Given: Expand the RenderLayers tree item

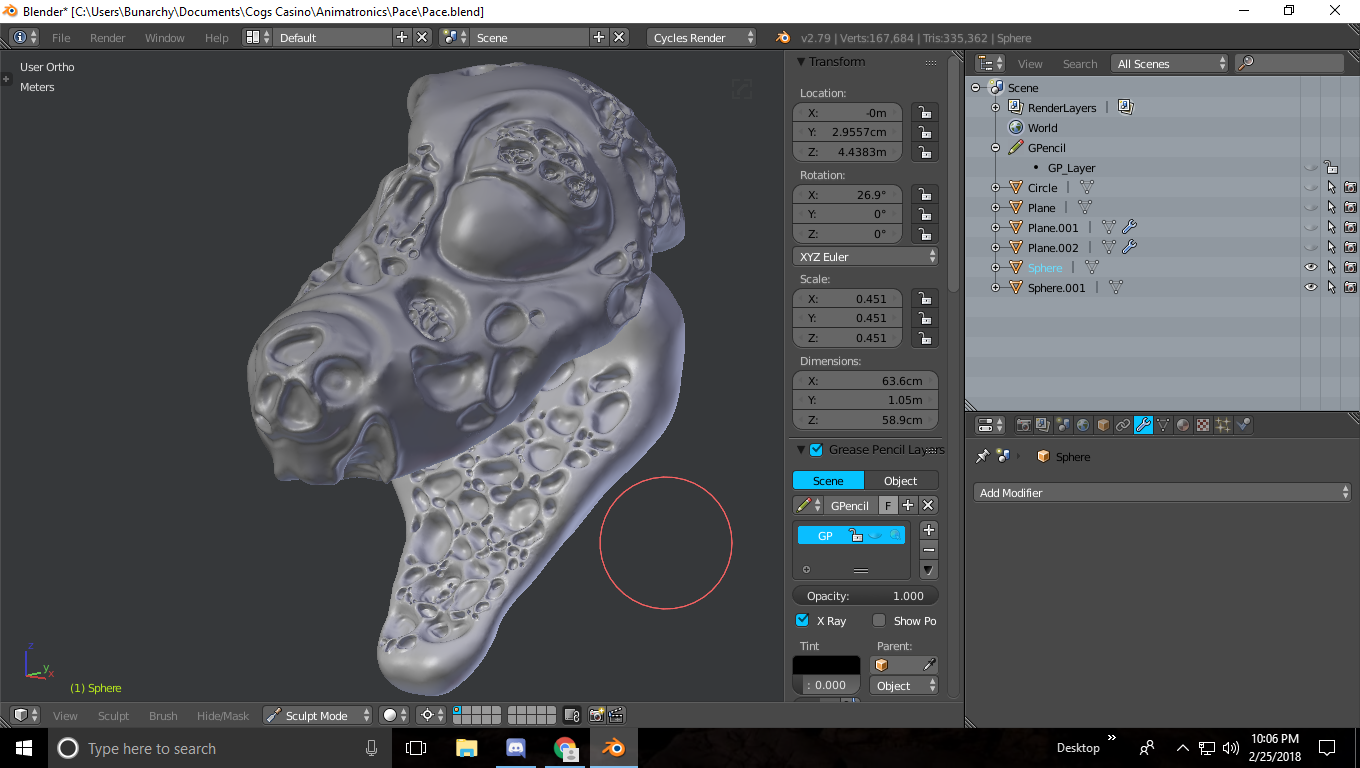Looking at the screenshot, I should coord(995,107).
